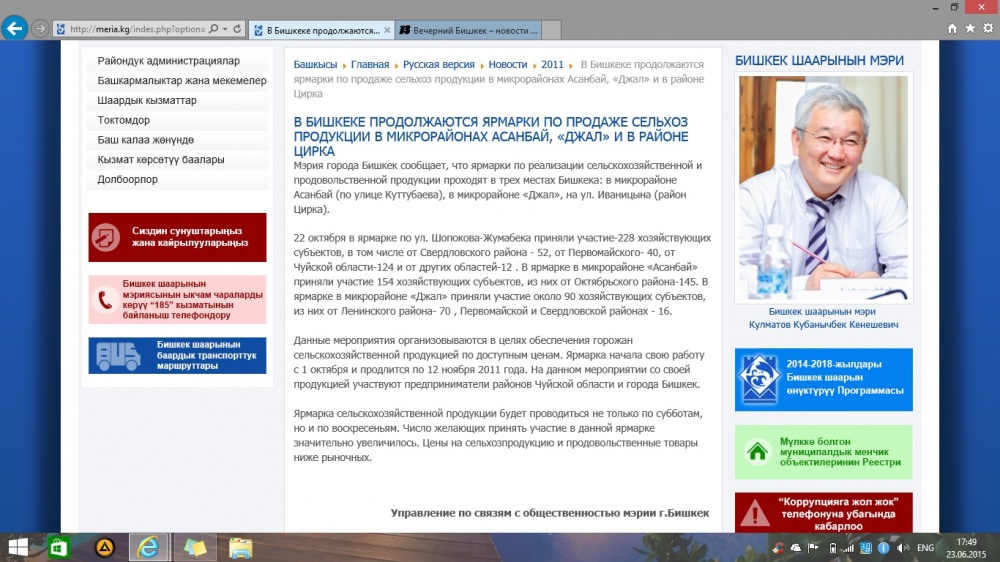
Task: Refresh the page with the reload icon
Action: (x=237, y=29)
